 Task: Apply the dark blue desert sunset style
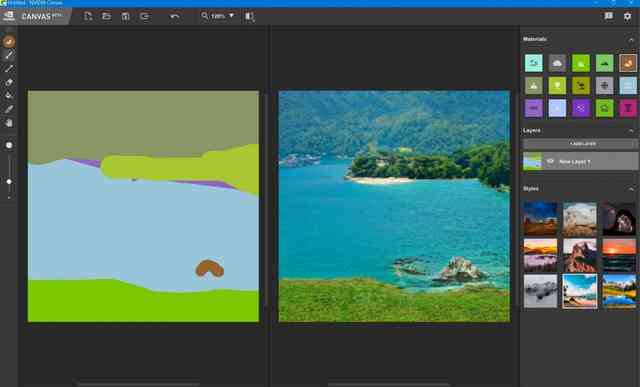[540, 218]
